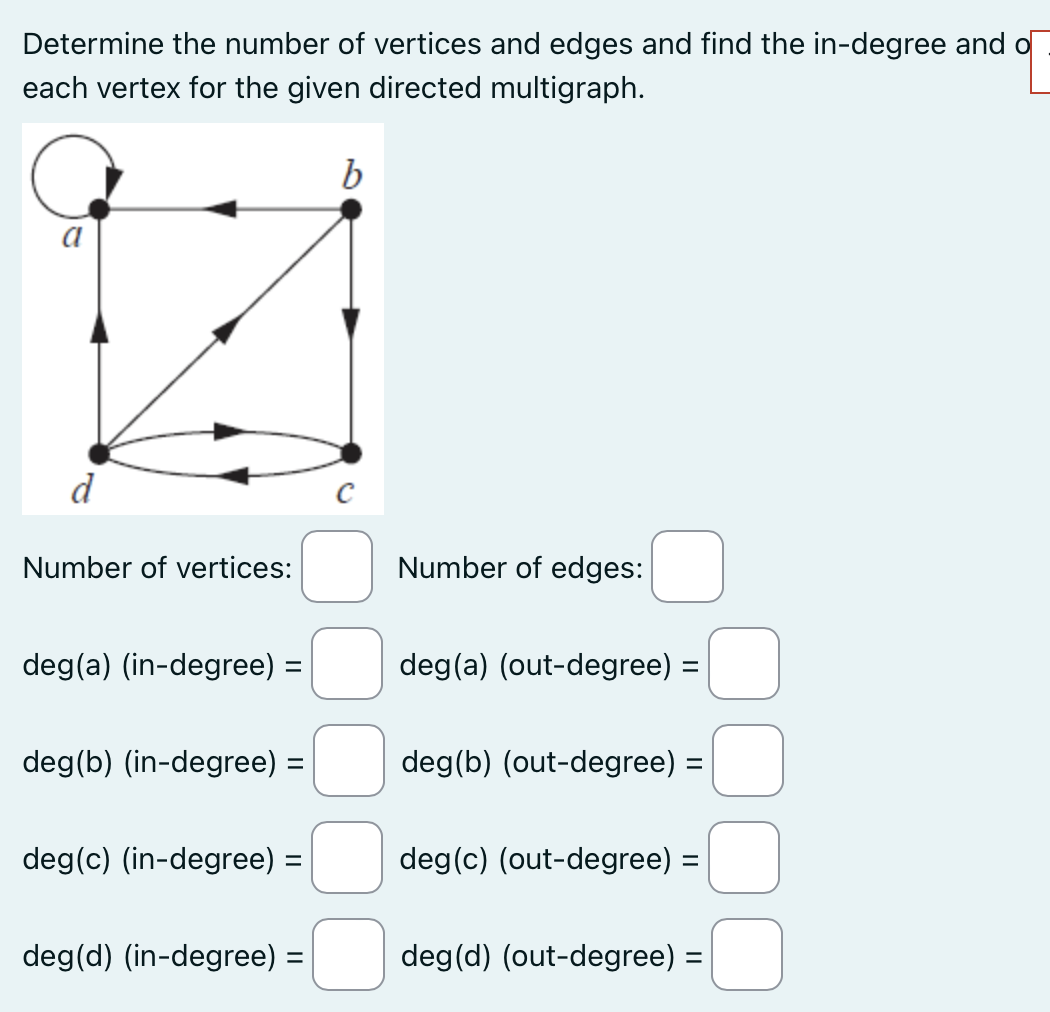Select the deg(c) out-degree answer box
The width and height of the screenshot is (1050, 1012).
(746, 858)
